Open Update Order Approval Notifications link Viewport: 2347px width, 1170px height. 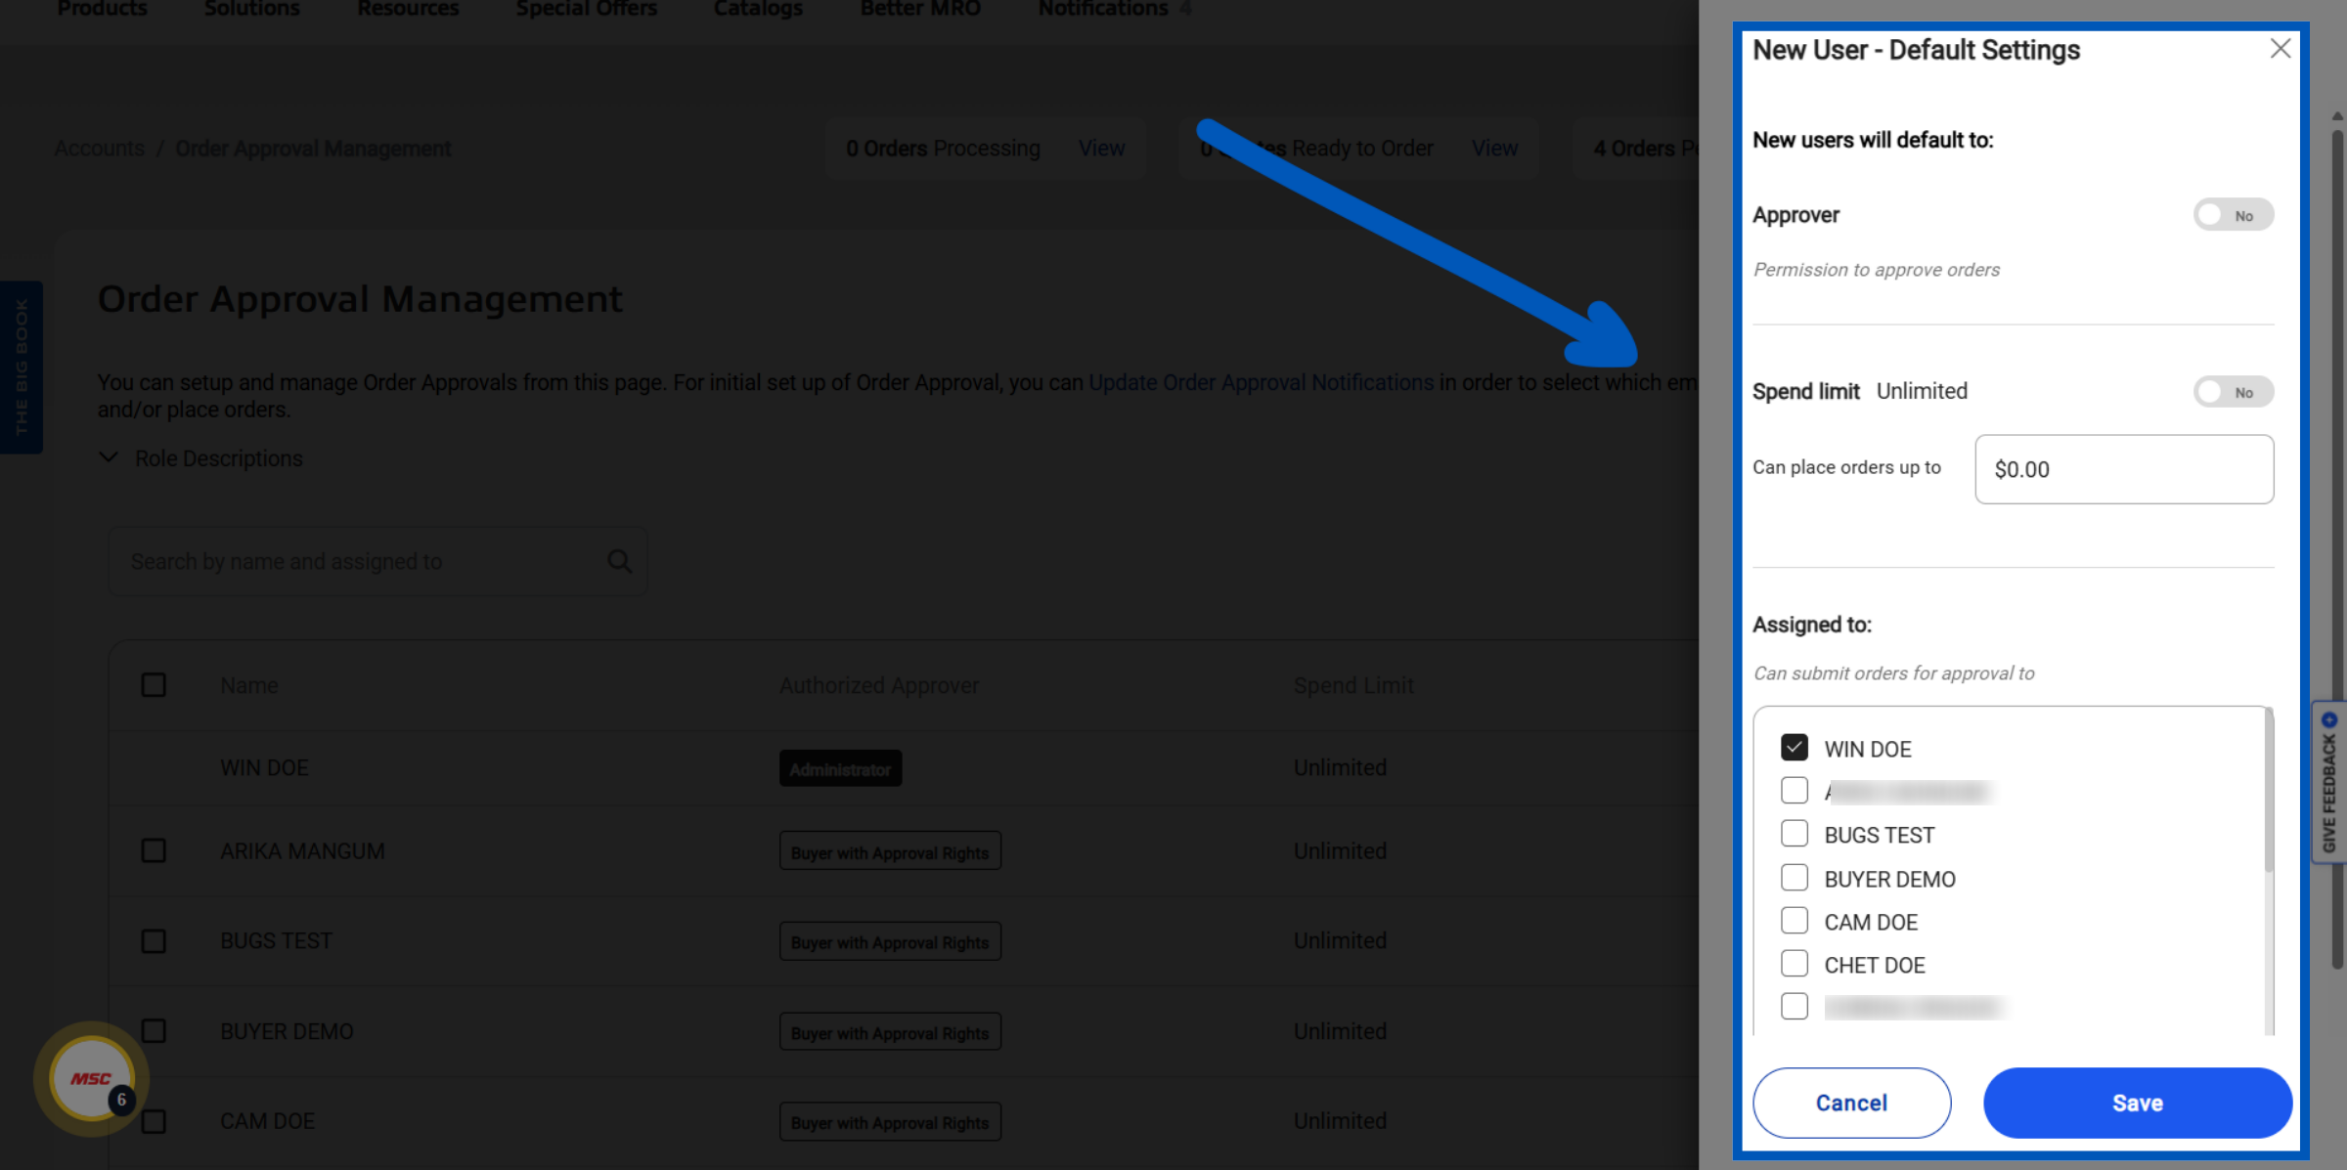[1261, 382]
